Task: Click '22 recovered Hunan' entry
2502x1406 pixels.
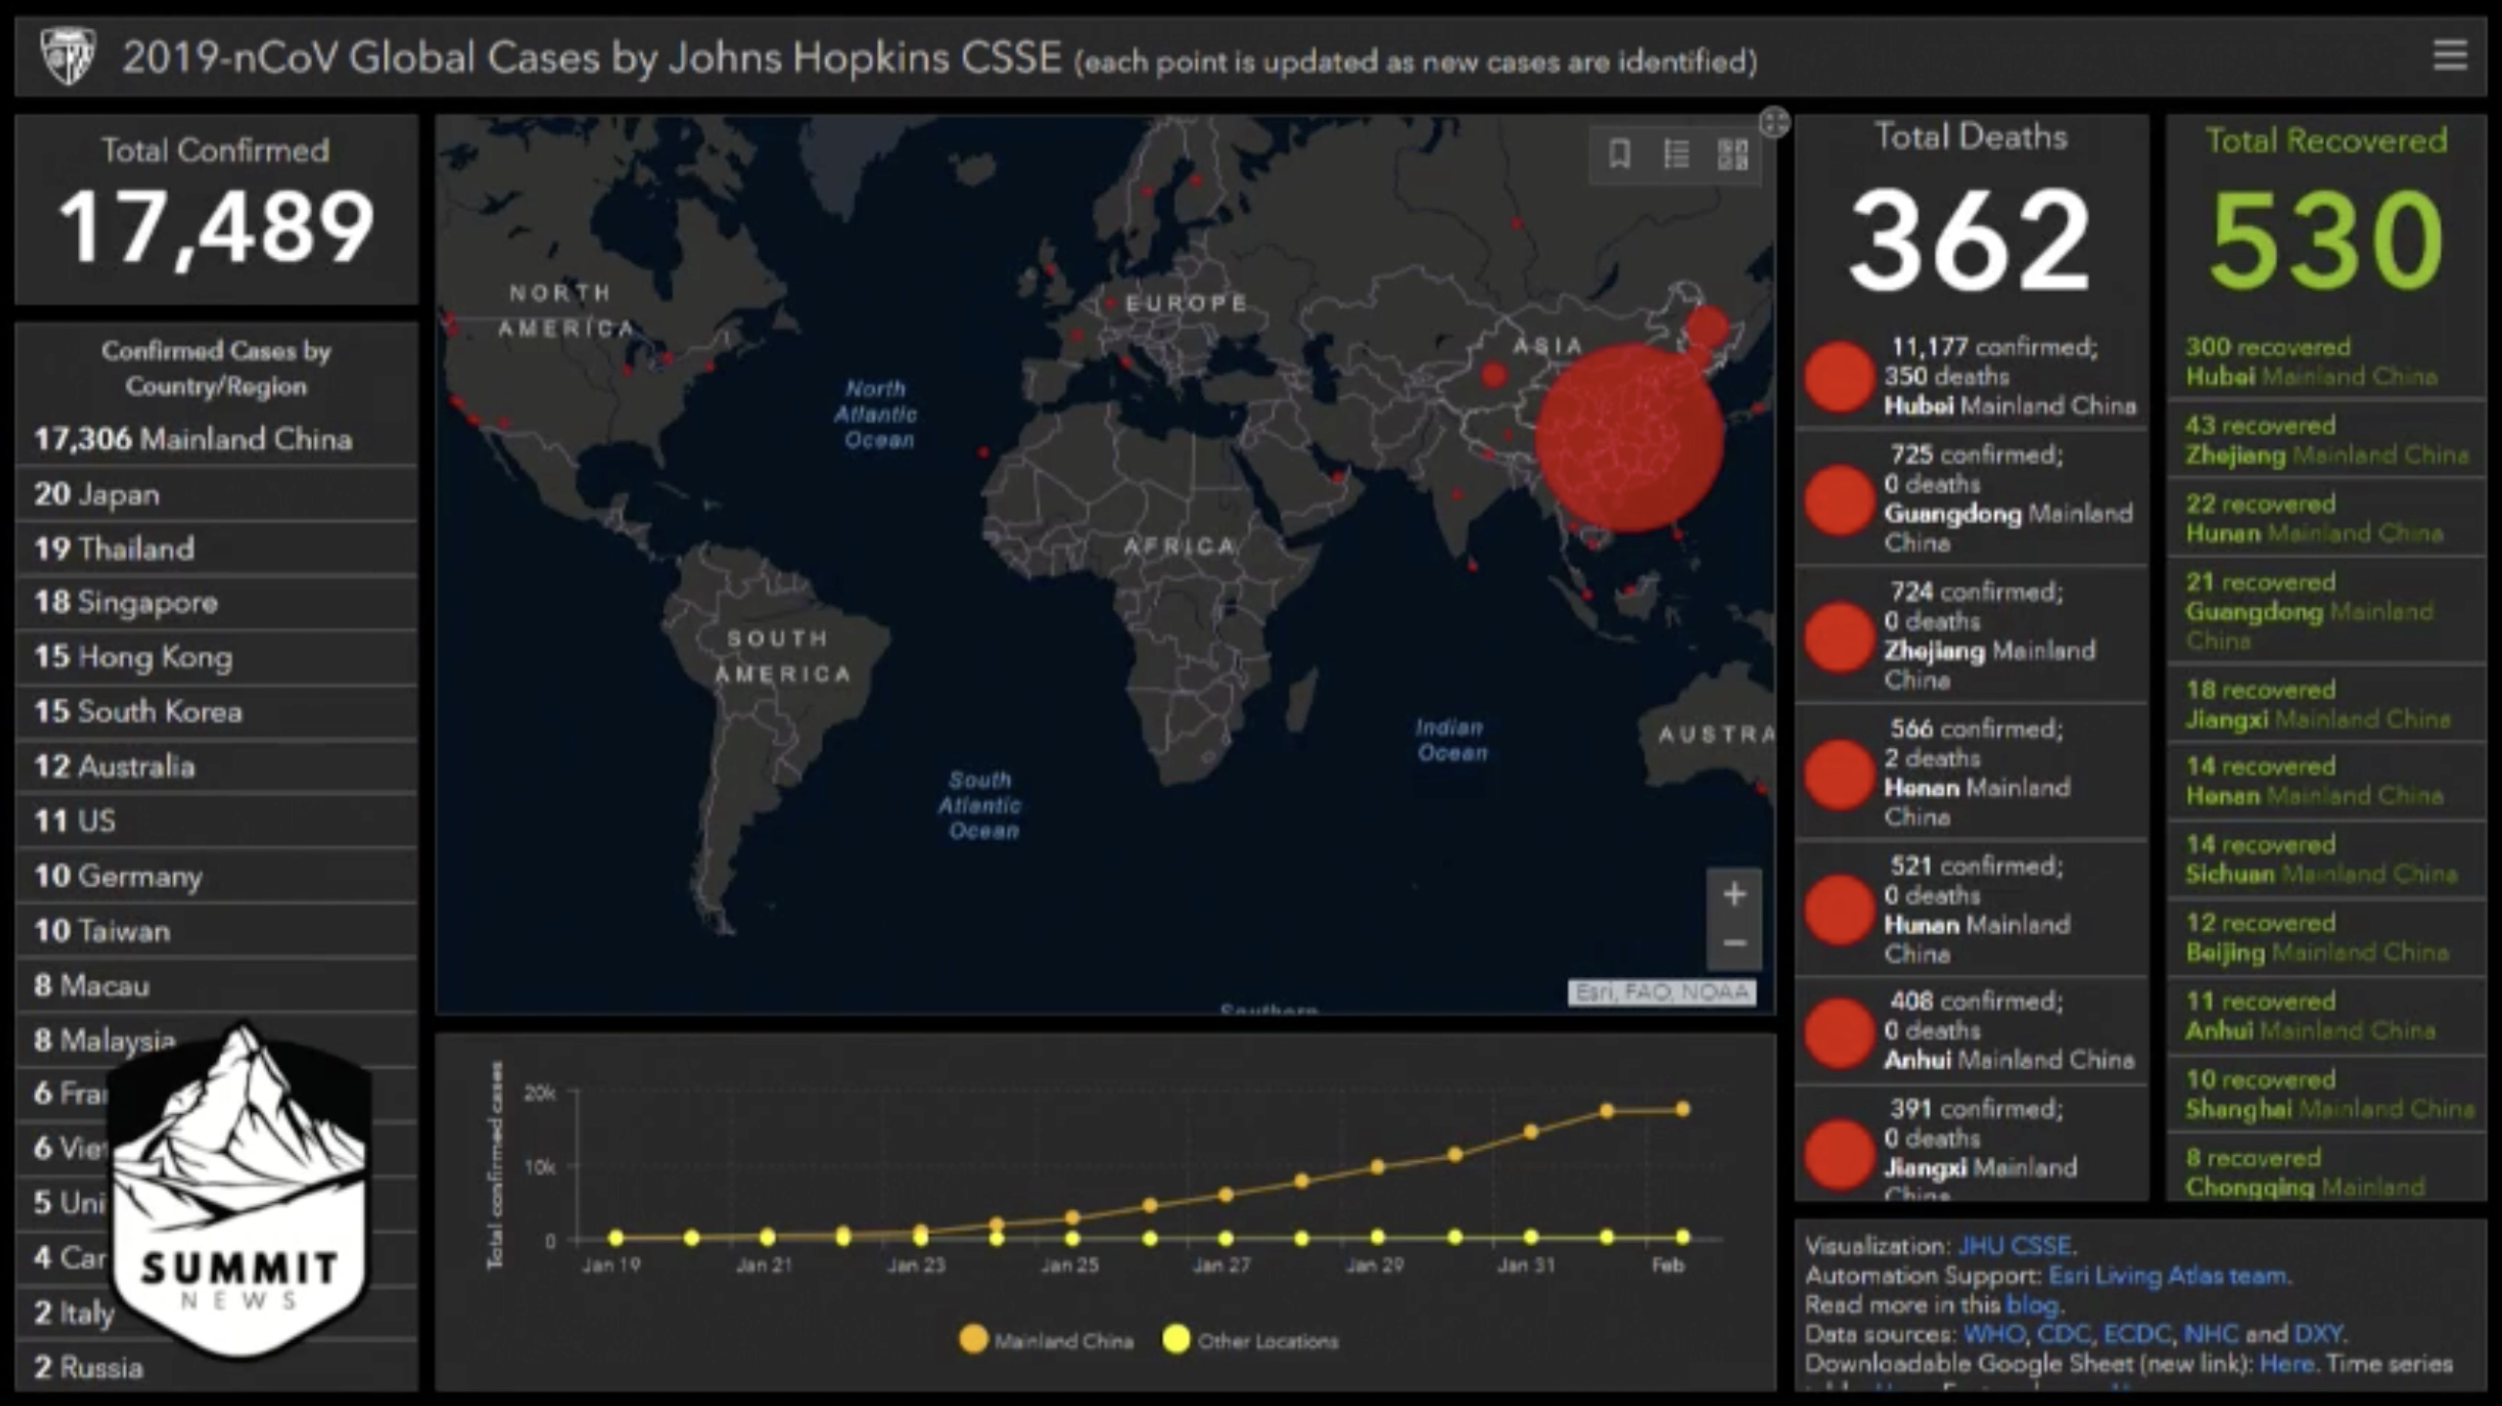Action: [2326, 518]
